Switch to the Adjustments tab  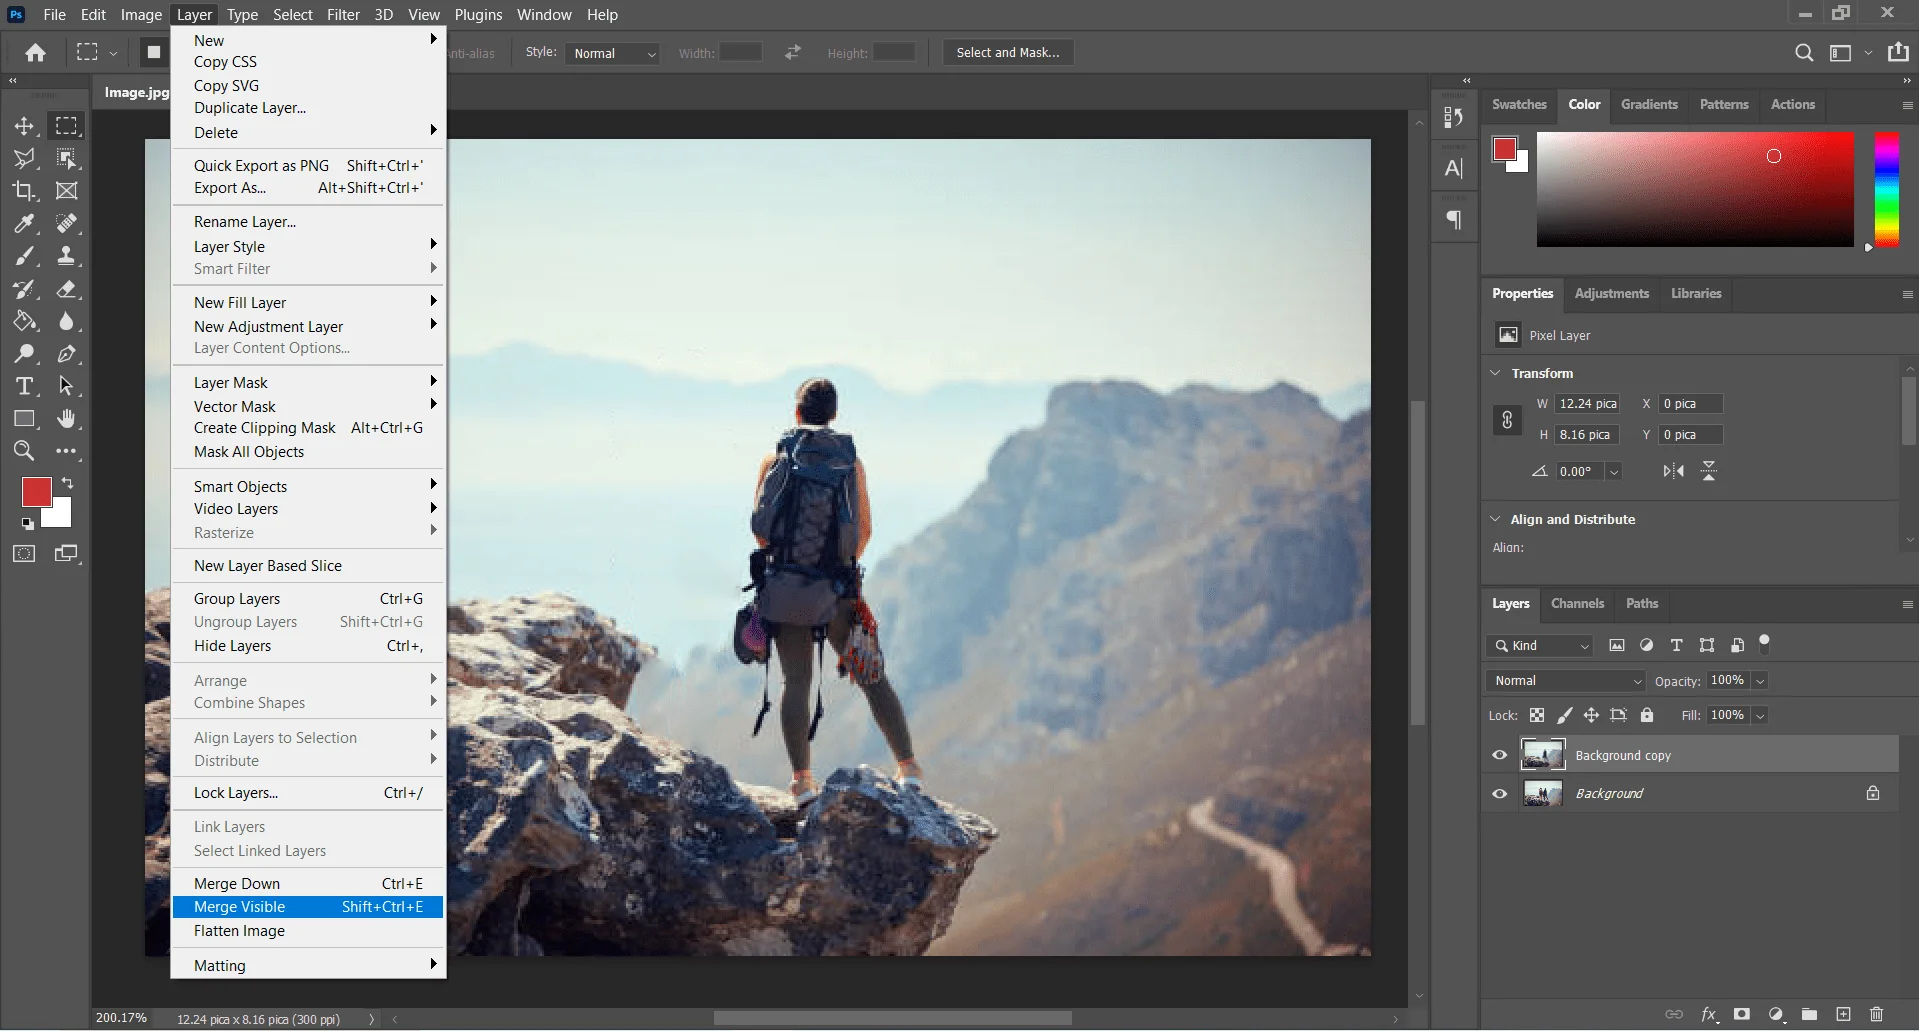pyautogui.click(x=1611, y=293)
